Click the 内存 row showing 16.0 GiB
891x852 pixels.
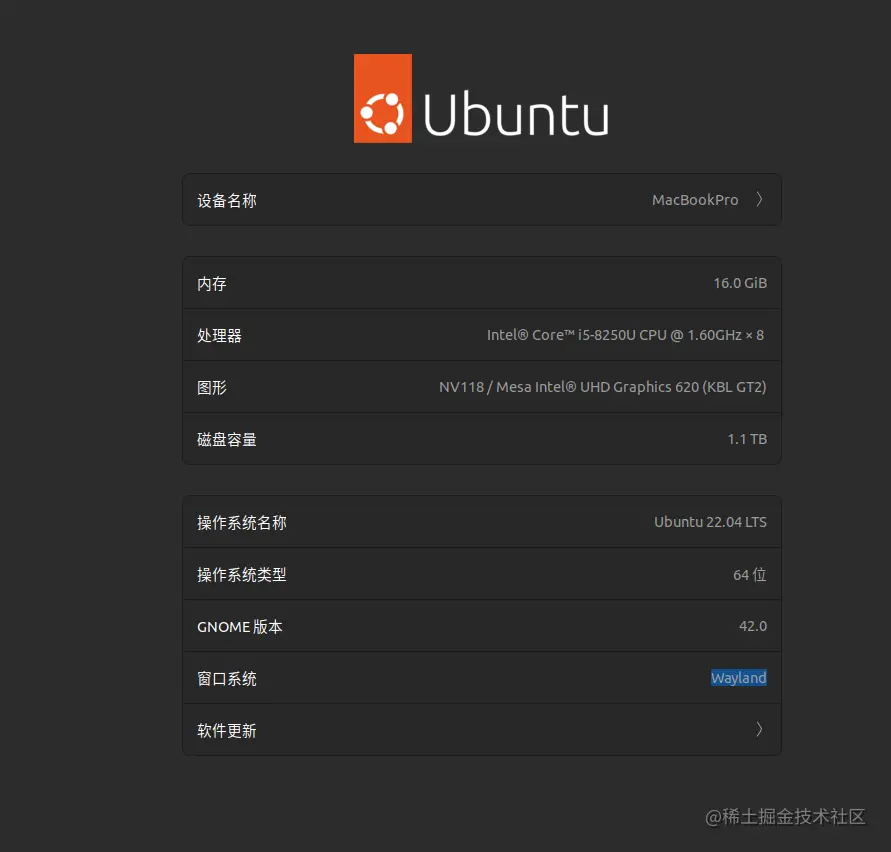tap(482, 283)
